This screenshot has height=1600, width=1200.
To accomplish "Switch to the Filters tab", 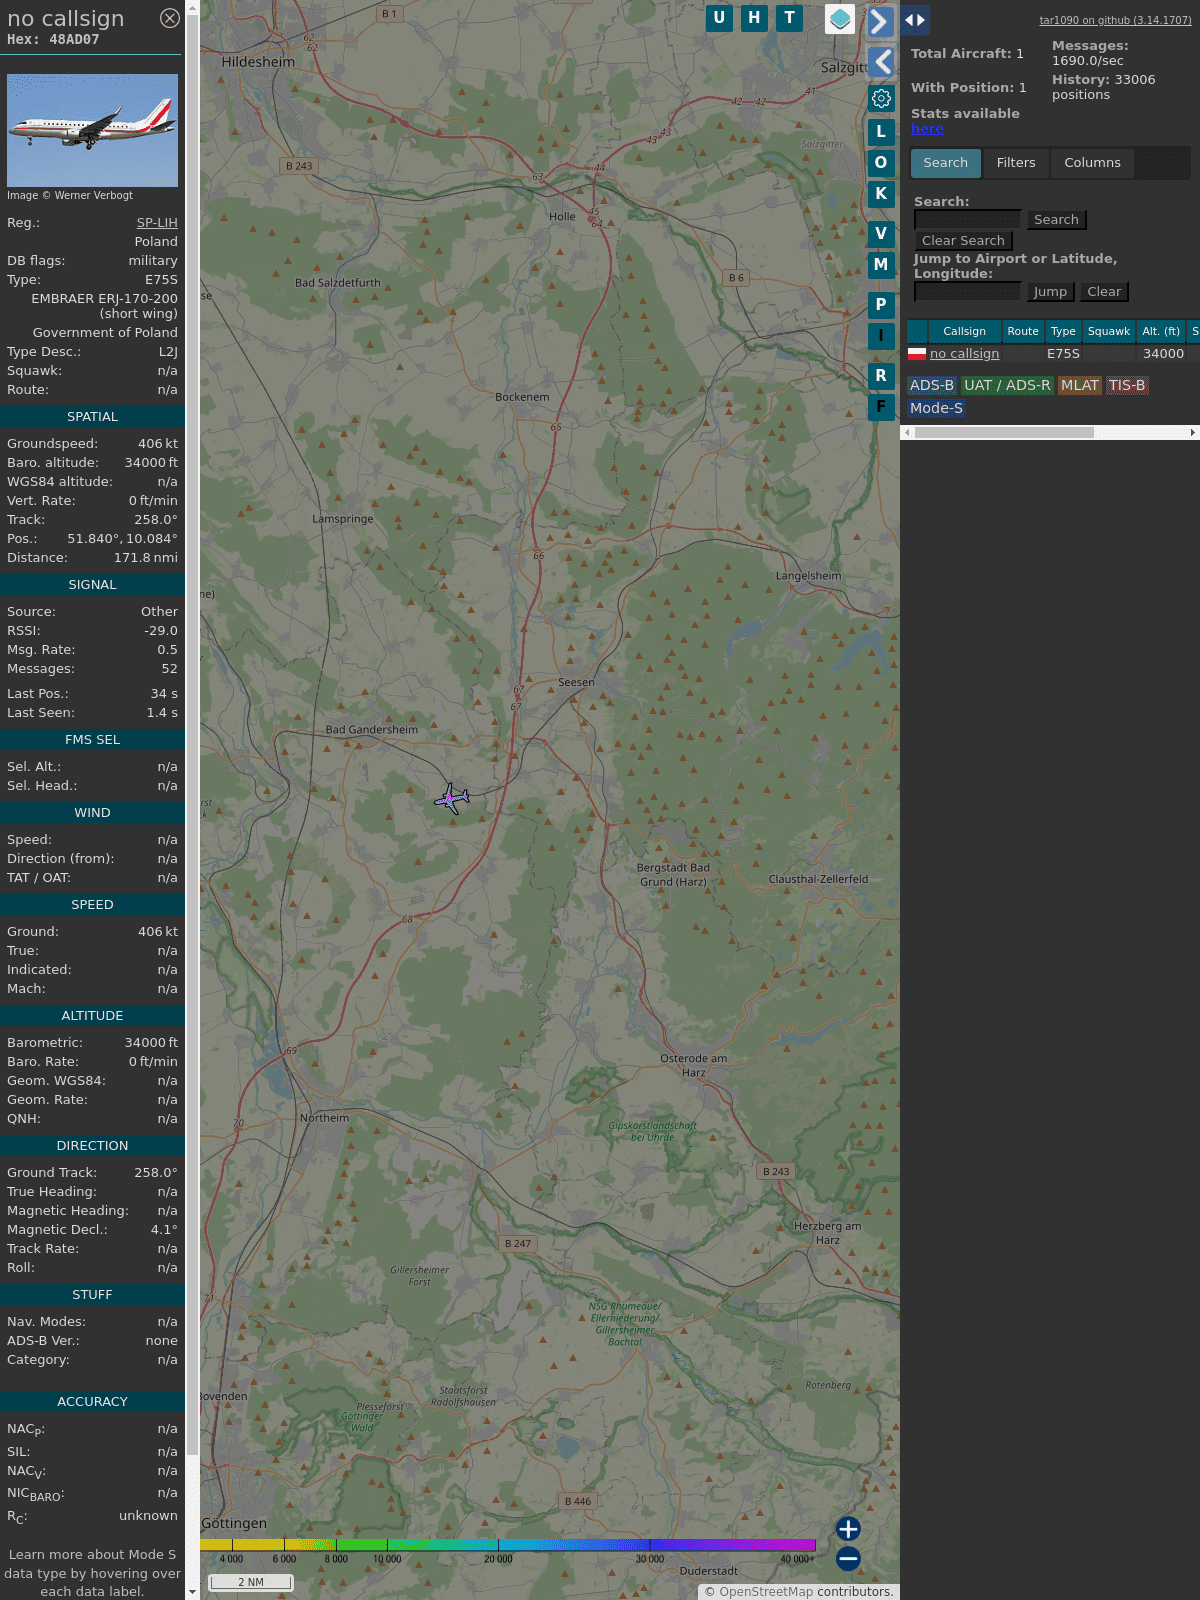I will click(1015, 163).
